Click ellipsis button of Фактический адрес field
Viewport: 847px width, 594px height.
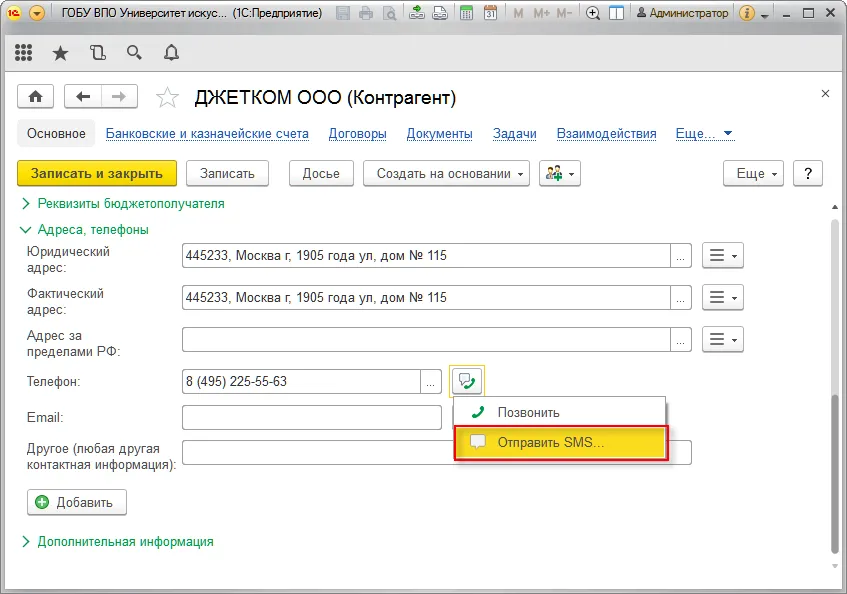681,298
